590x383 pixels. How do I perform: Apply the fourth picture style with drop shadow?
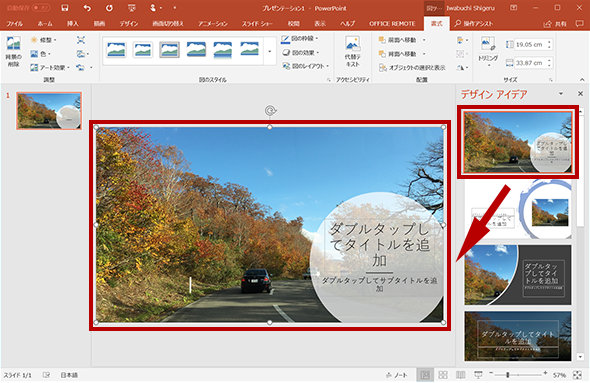click(196, 50)
